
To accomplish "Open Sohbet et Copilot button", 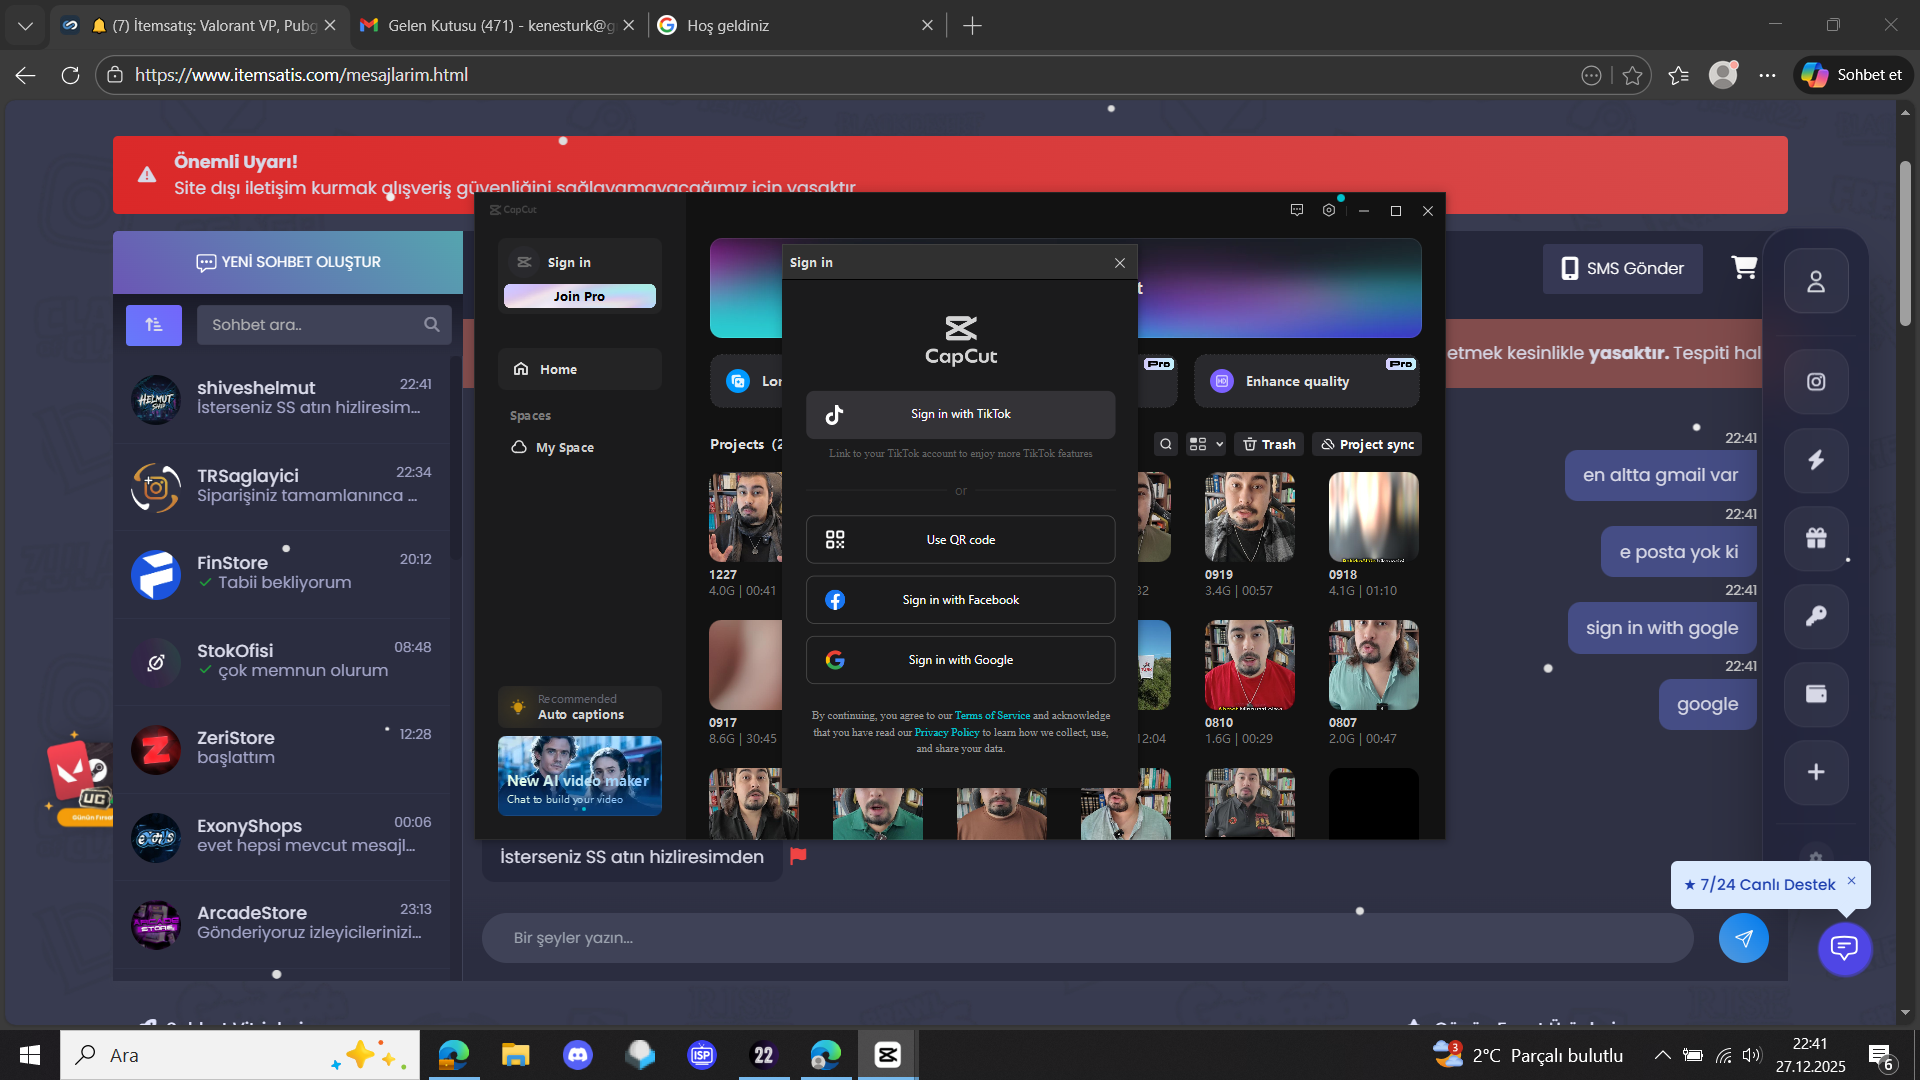I will 1853,75.
